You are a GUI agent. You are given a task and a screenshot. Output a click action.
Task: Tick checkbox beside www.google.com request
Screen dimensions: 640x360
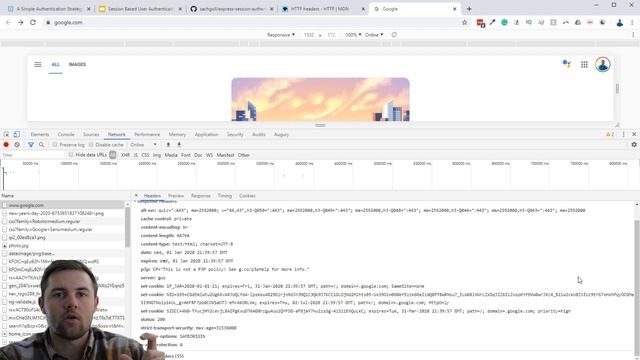(5, 205)
